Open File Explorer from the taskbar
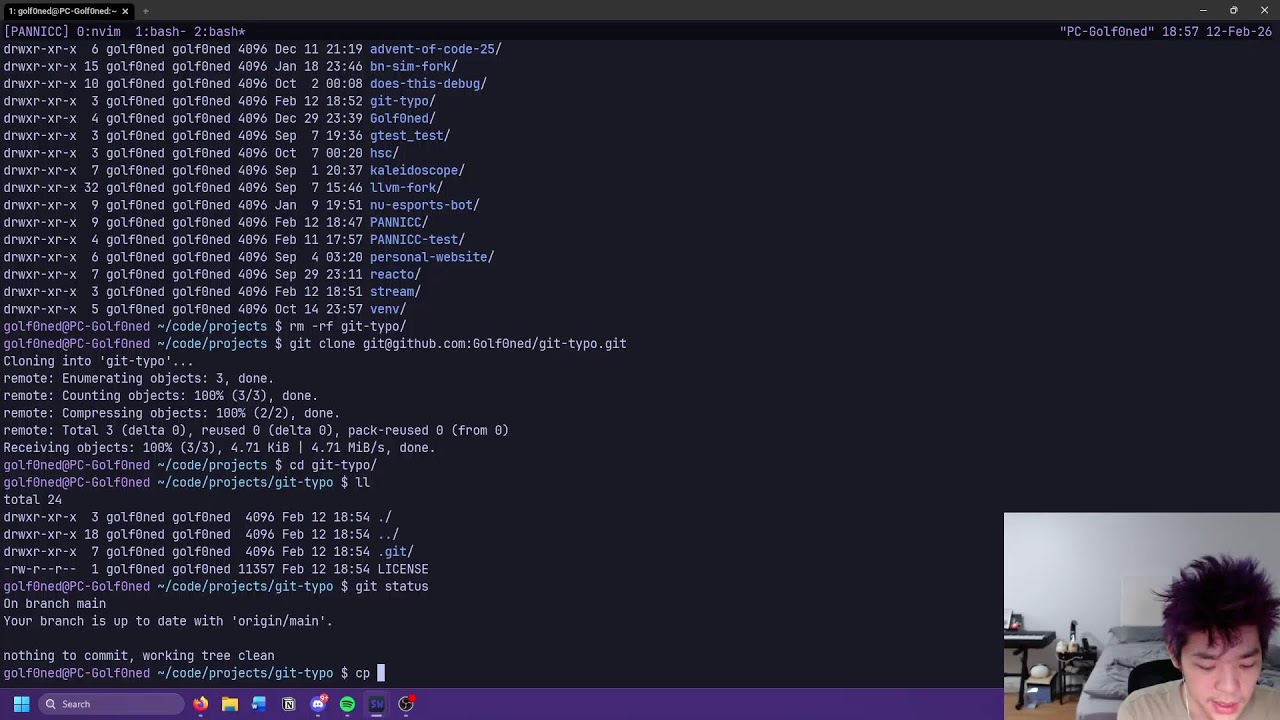This screenshot has height=720, width=1280. click(x=230, y=704)
